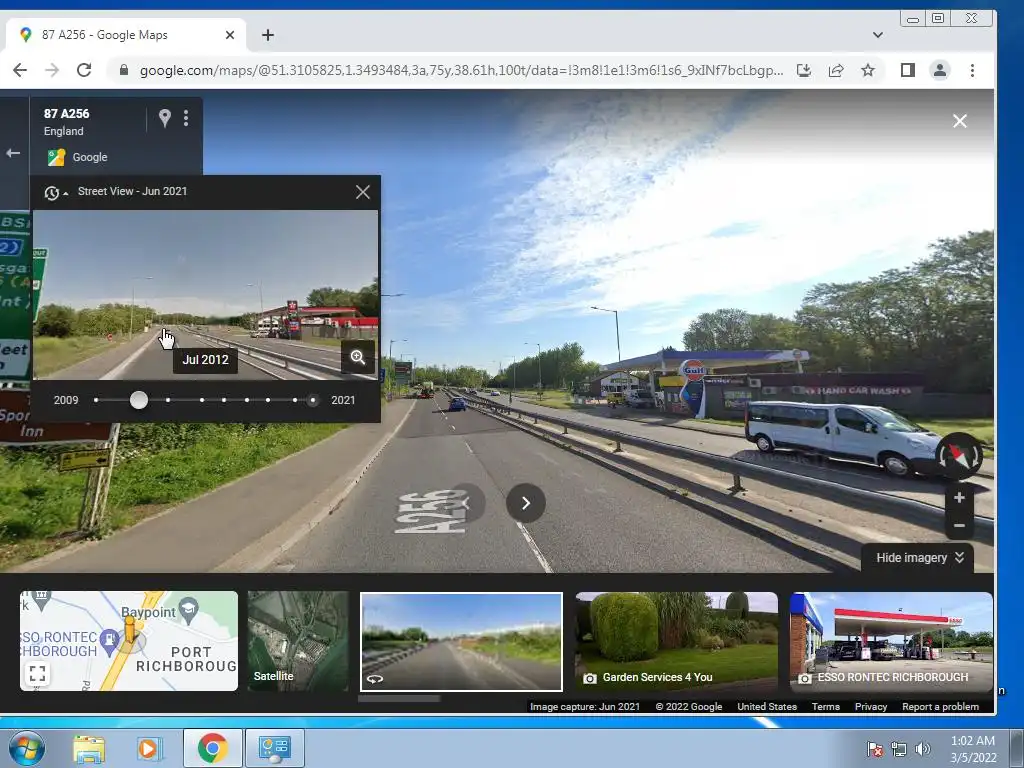Screen dimensions: 1024x768
Task: Select the slider handle on the time slider
Action: pos(138,400)
